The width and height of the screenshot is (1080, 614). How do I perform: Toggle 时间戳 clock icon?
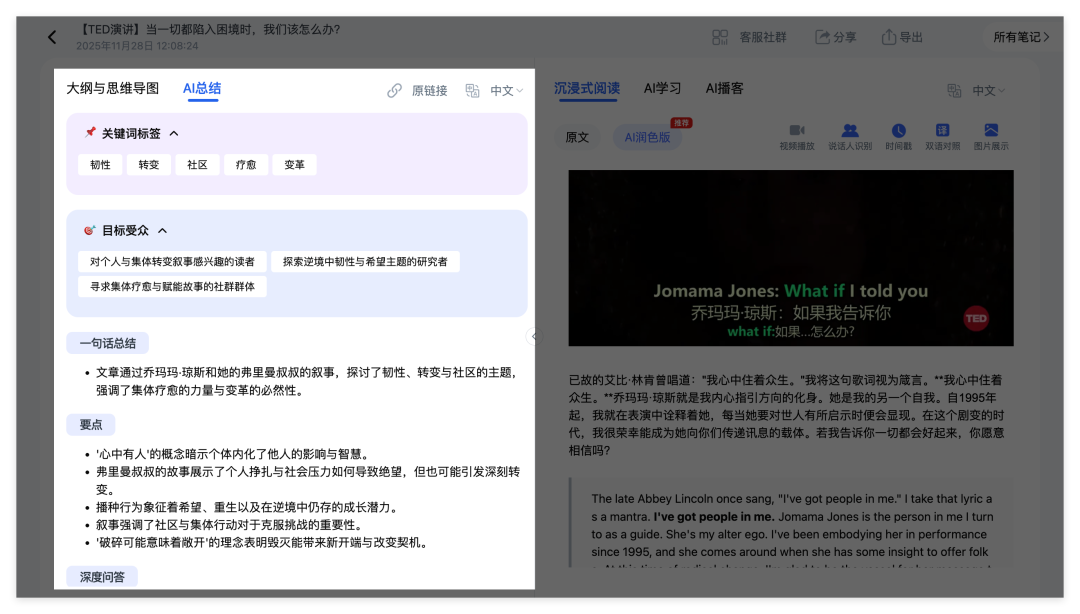[899, 130]
